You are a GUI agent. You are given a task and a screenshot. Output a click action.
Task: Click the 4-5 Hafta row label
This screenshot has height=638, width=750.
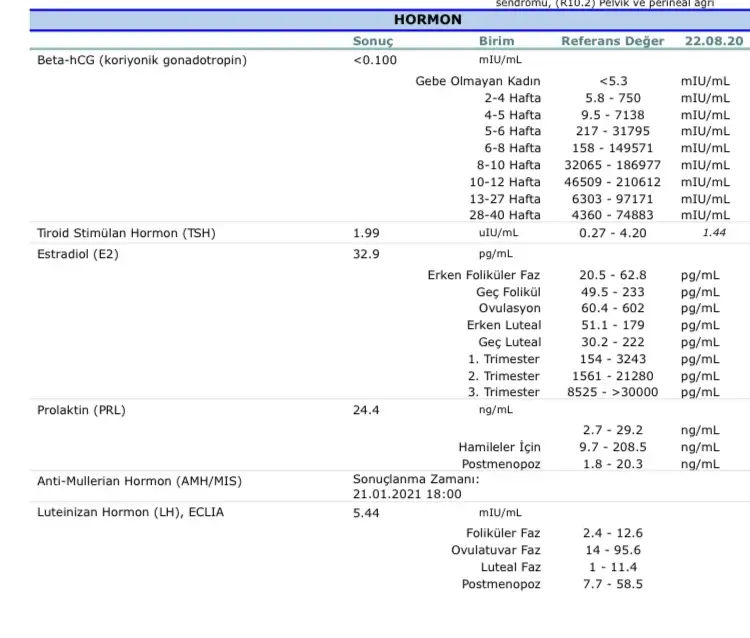point(512,115)
